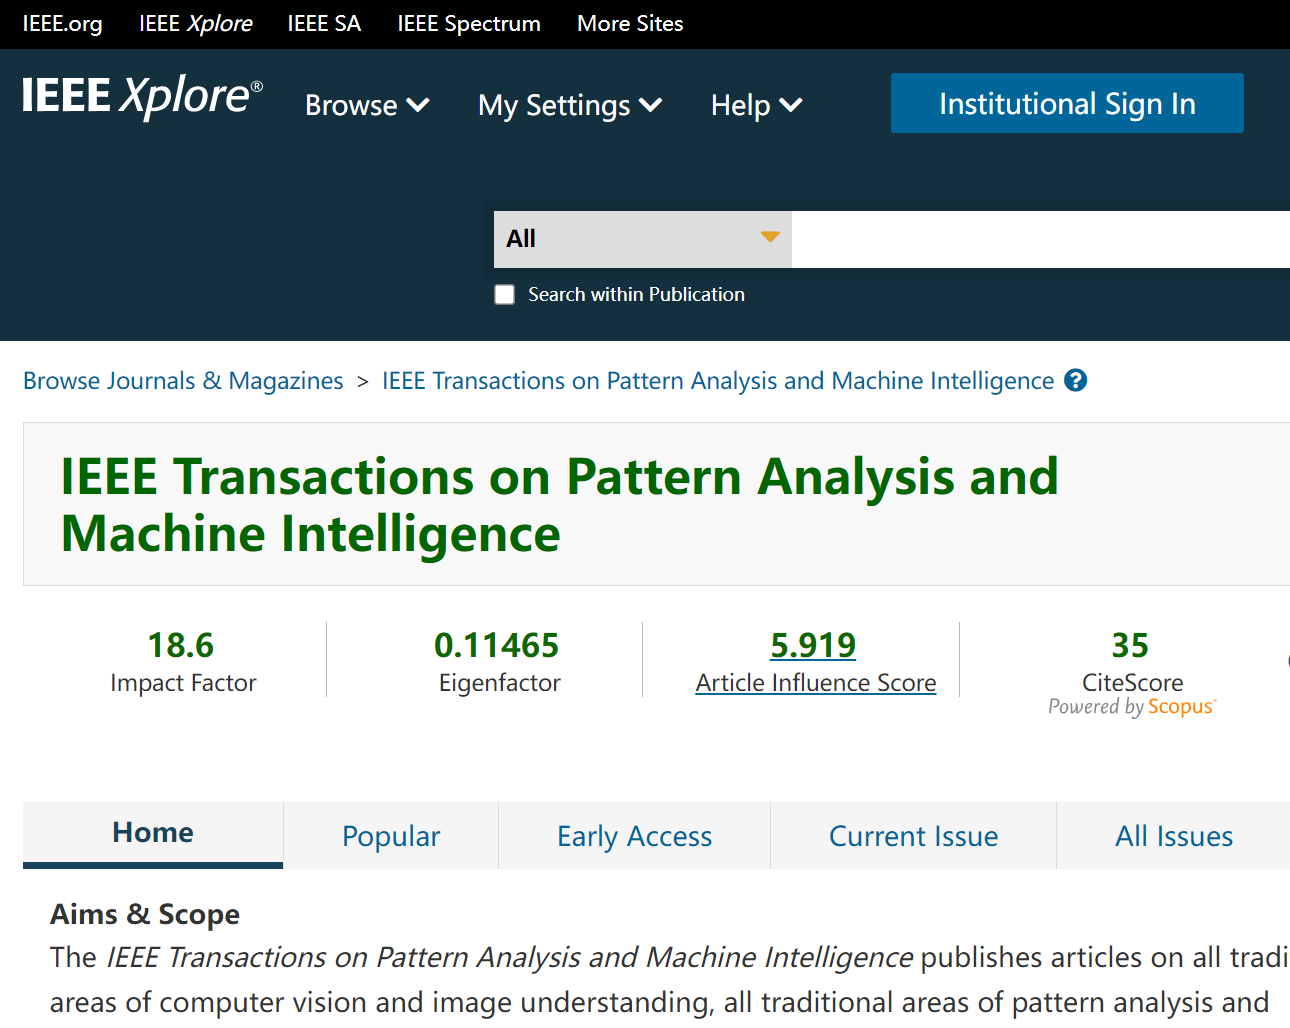Open the Early Access tab

coord(634,836)
